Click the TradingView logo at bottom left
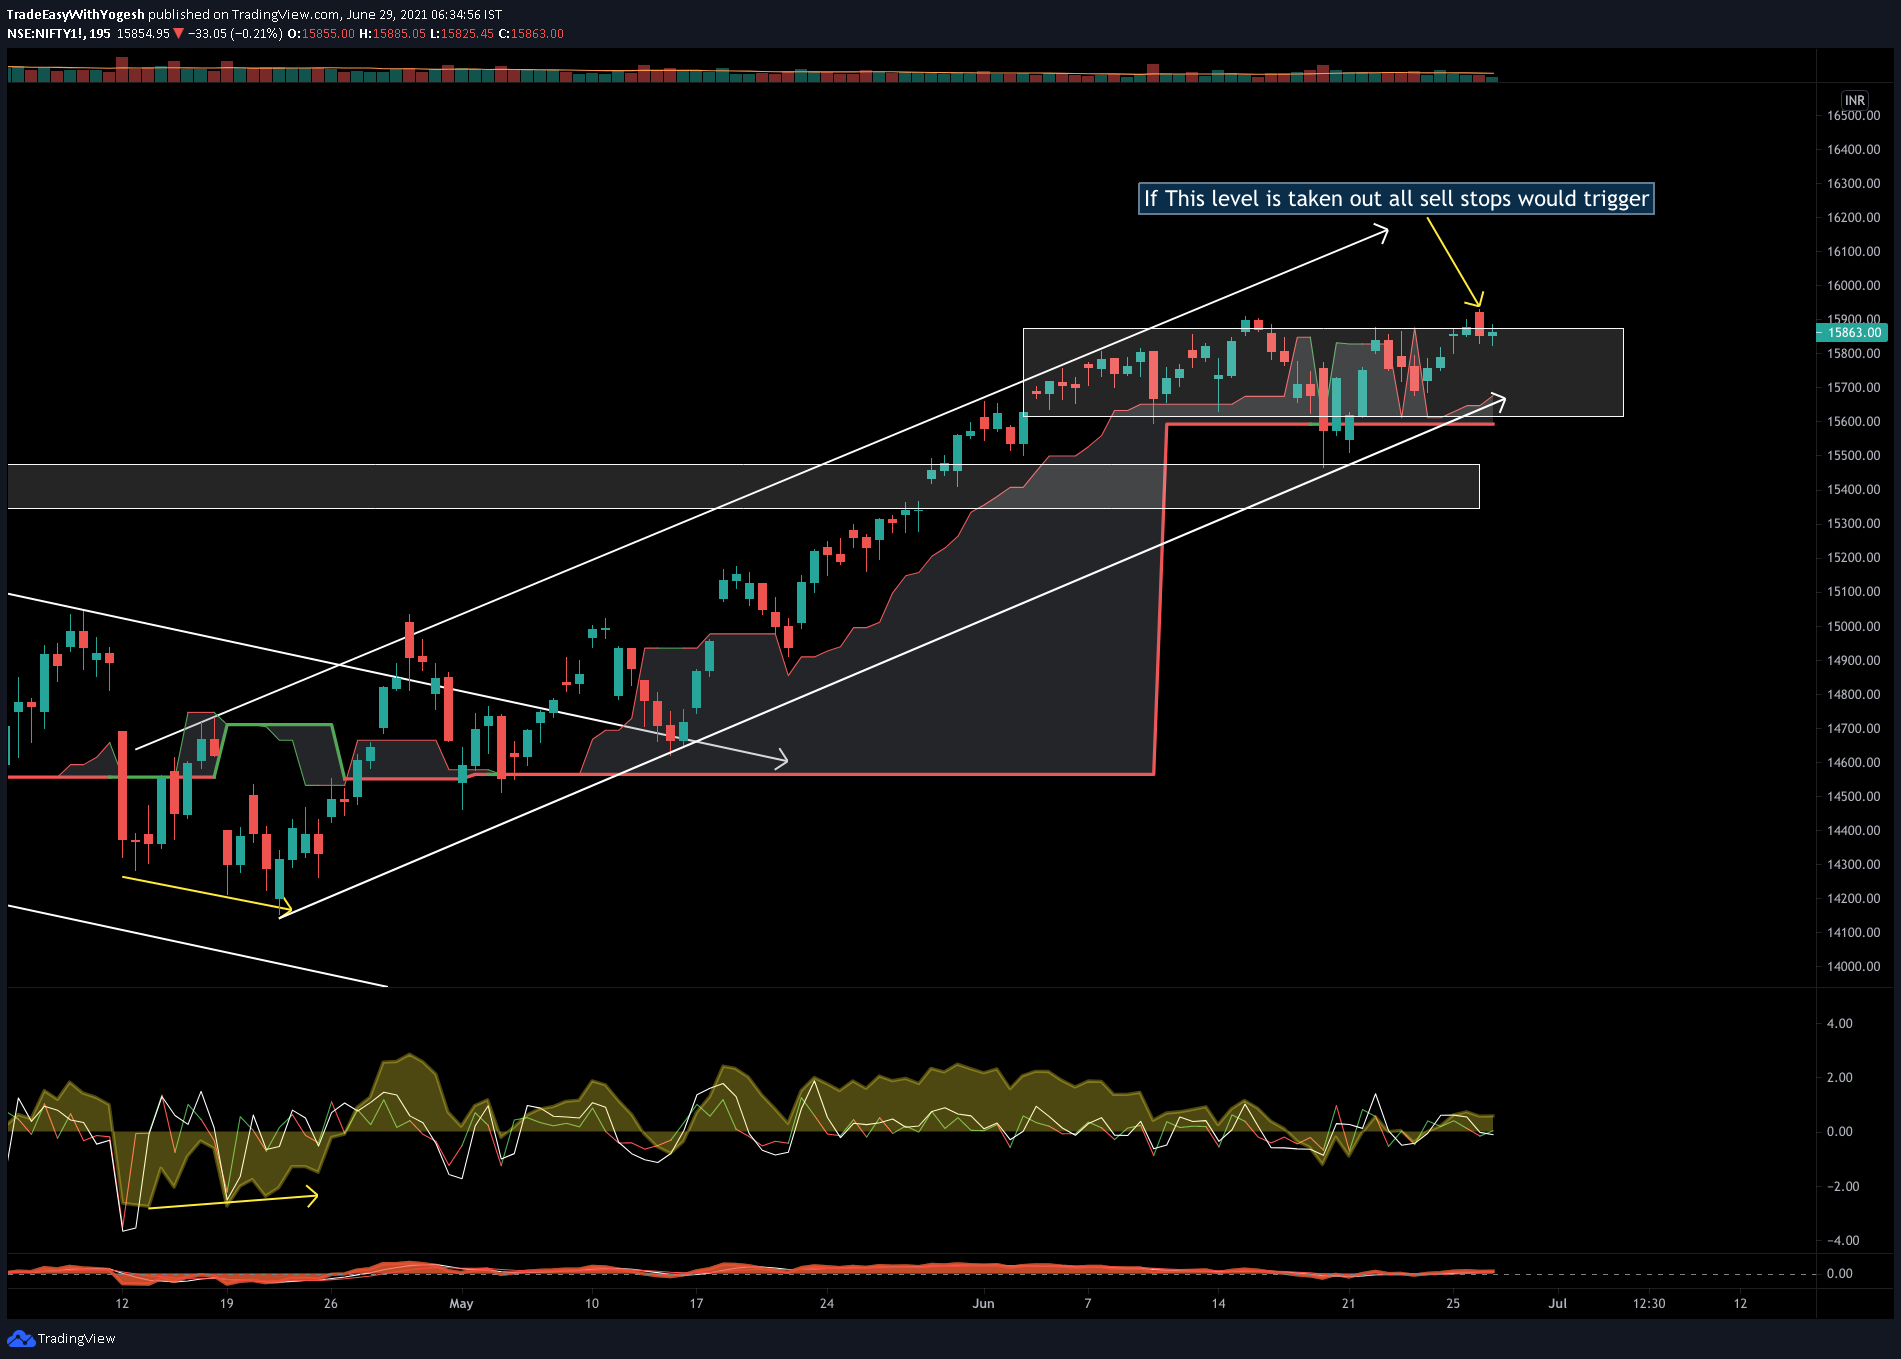Screen dimensions: 1901x1359 pyautogui.click(x=61, y=1338)
